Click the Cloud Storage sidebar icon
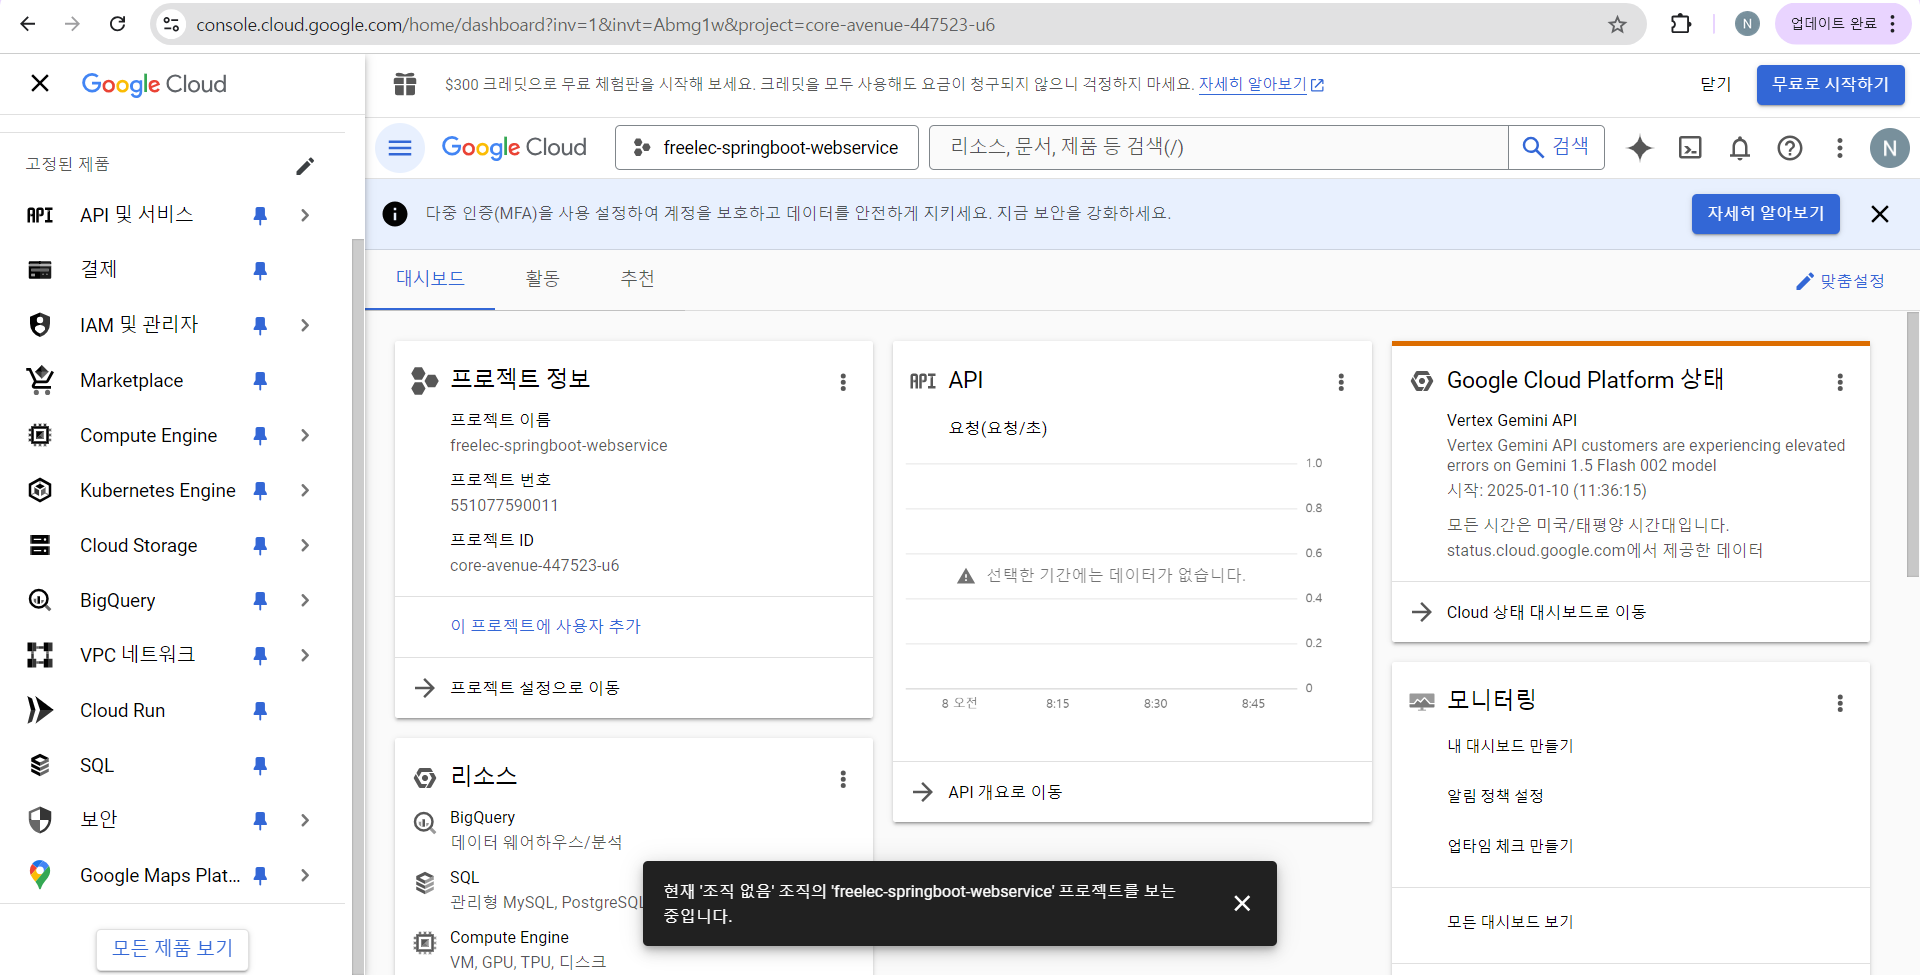This screenshot has width=1920, height=975. tap(40, 545)
